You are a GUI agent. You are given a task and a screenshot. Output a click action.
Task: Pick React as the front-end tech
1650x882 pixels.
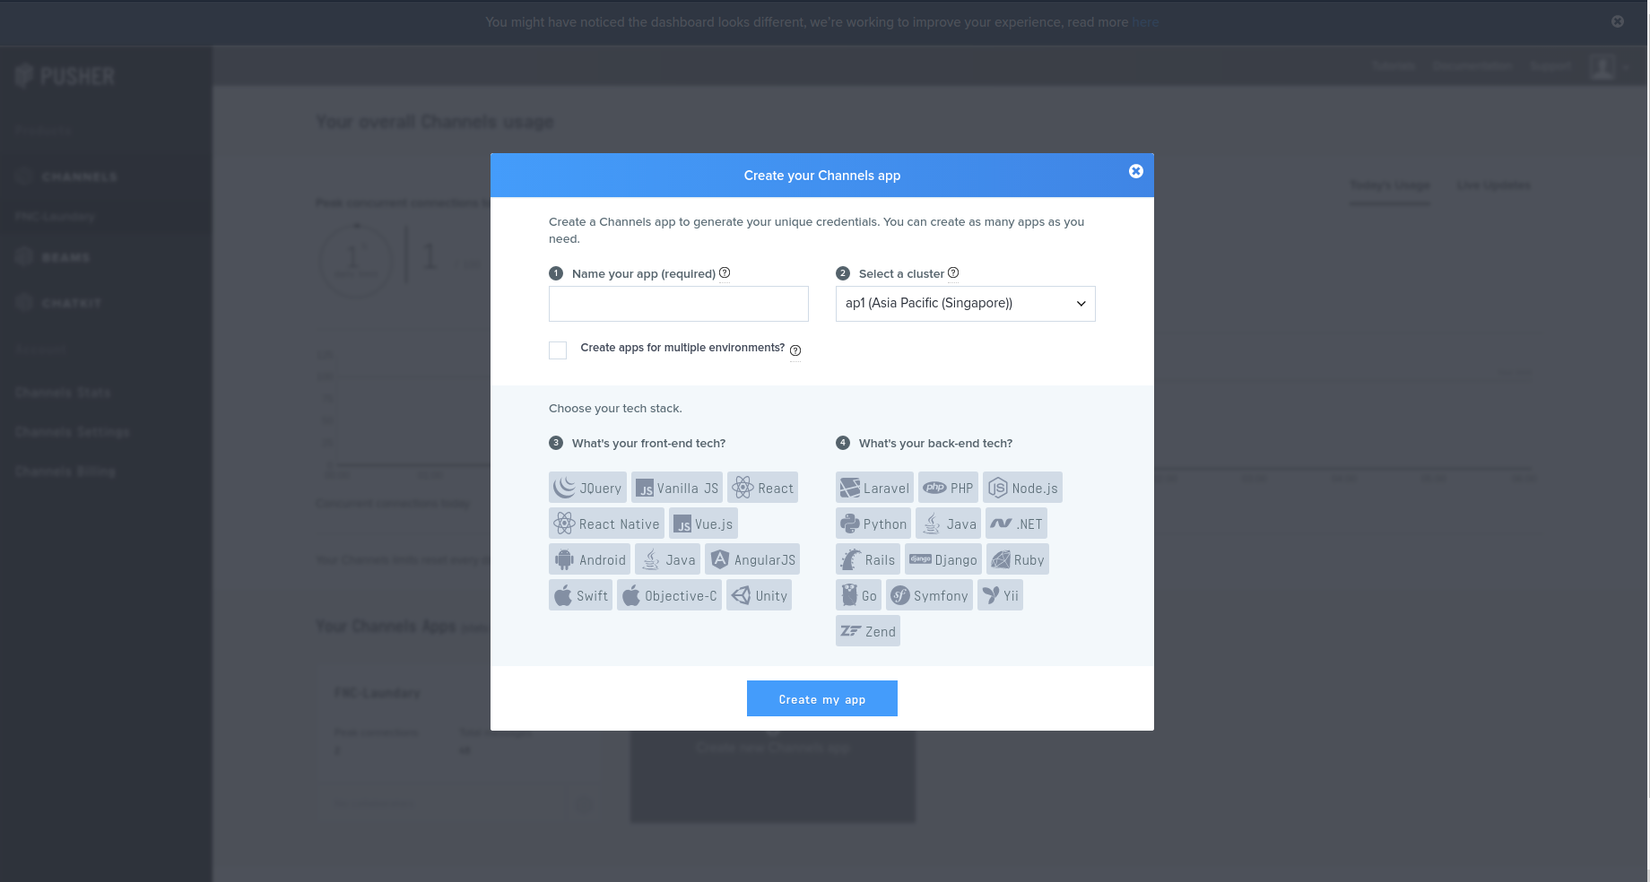coord(763,487)
